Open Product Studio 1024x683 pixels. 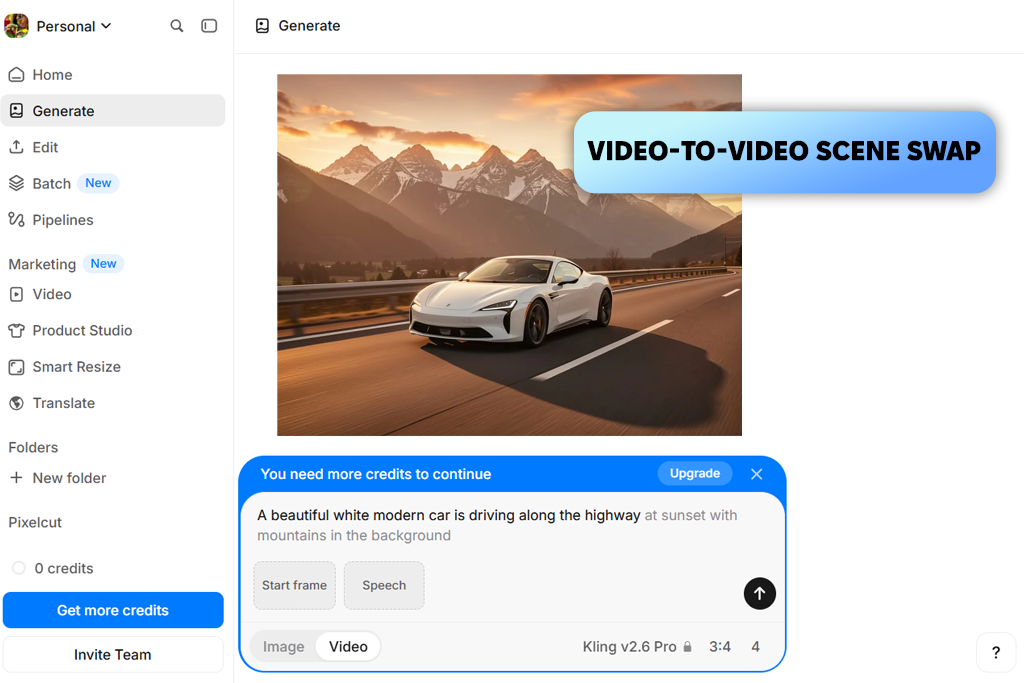[x=113, y=330]
